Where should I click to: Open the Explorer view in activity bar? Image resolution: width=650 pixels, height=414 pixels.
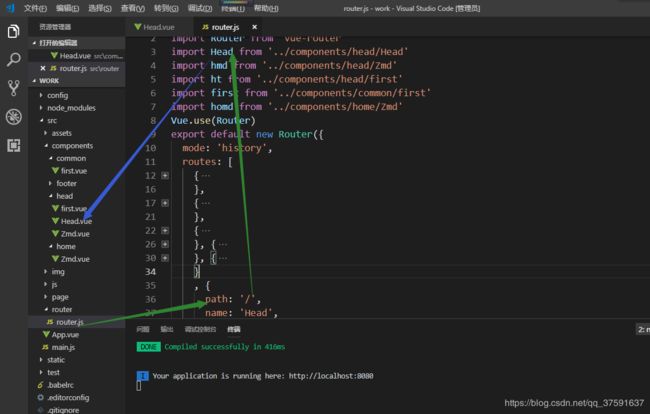click(x=13, y=31)
